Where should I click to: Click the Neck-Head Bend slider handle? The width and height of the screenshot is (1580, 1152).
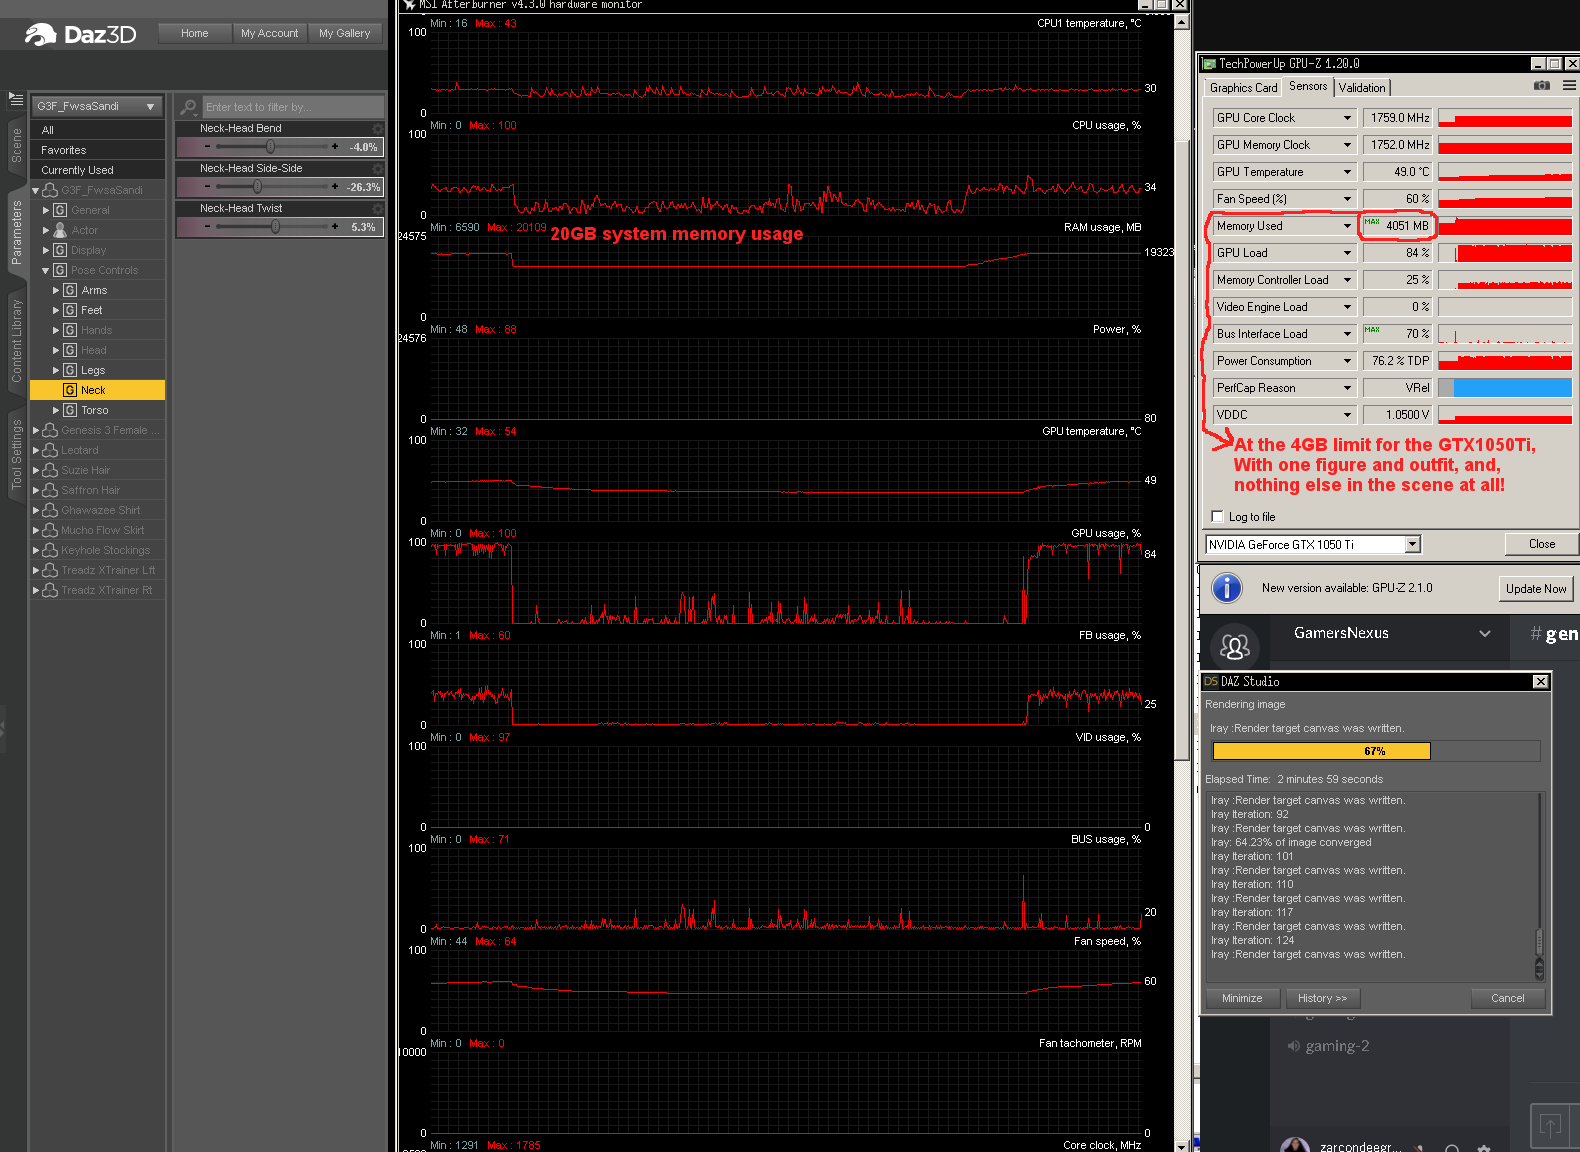click(270, 146)
